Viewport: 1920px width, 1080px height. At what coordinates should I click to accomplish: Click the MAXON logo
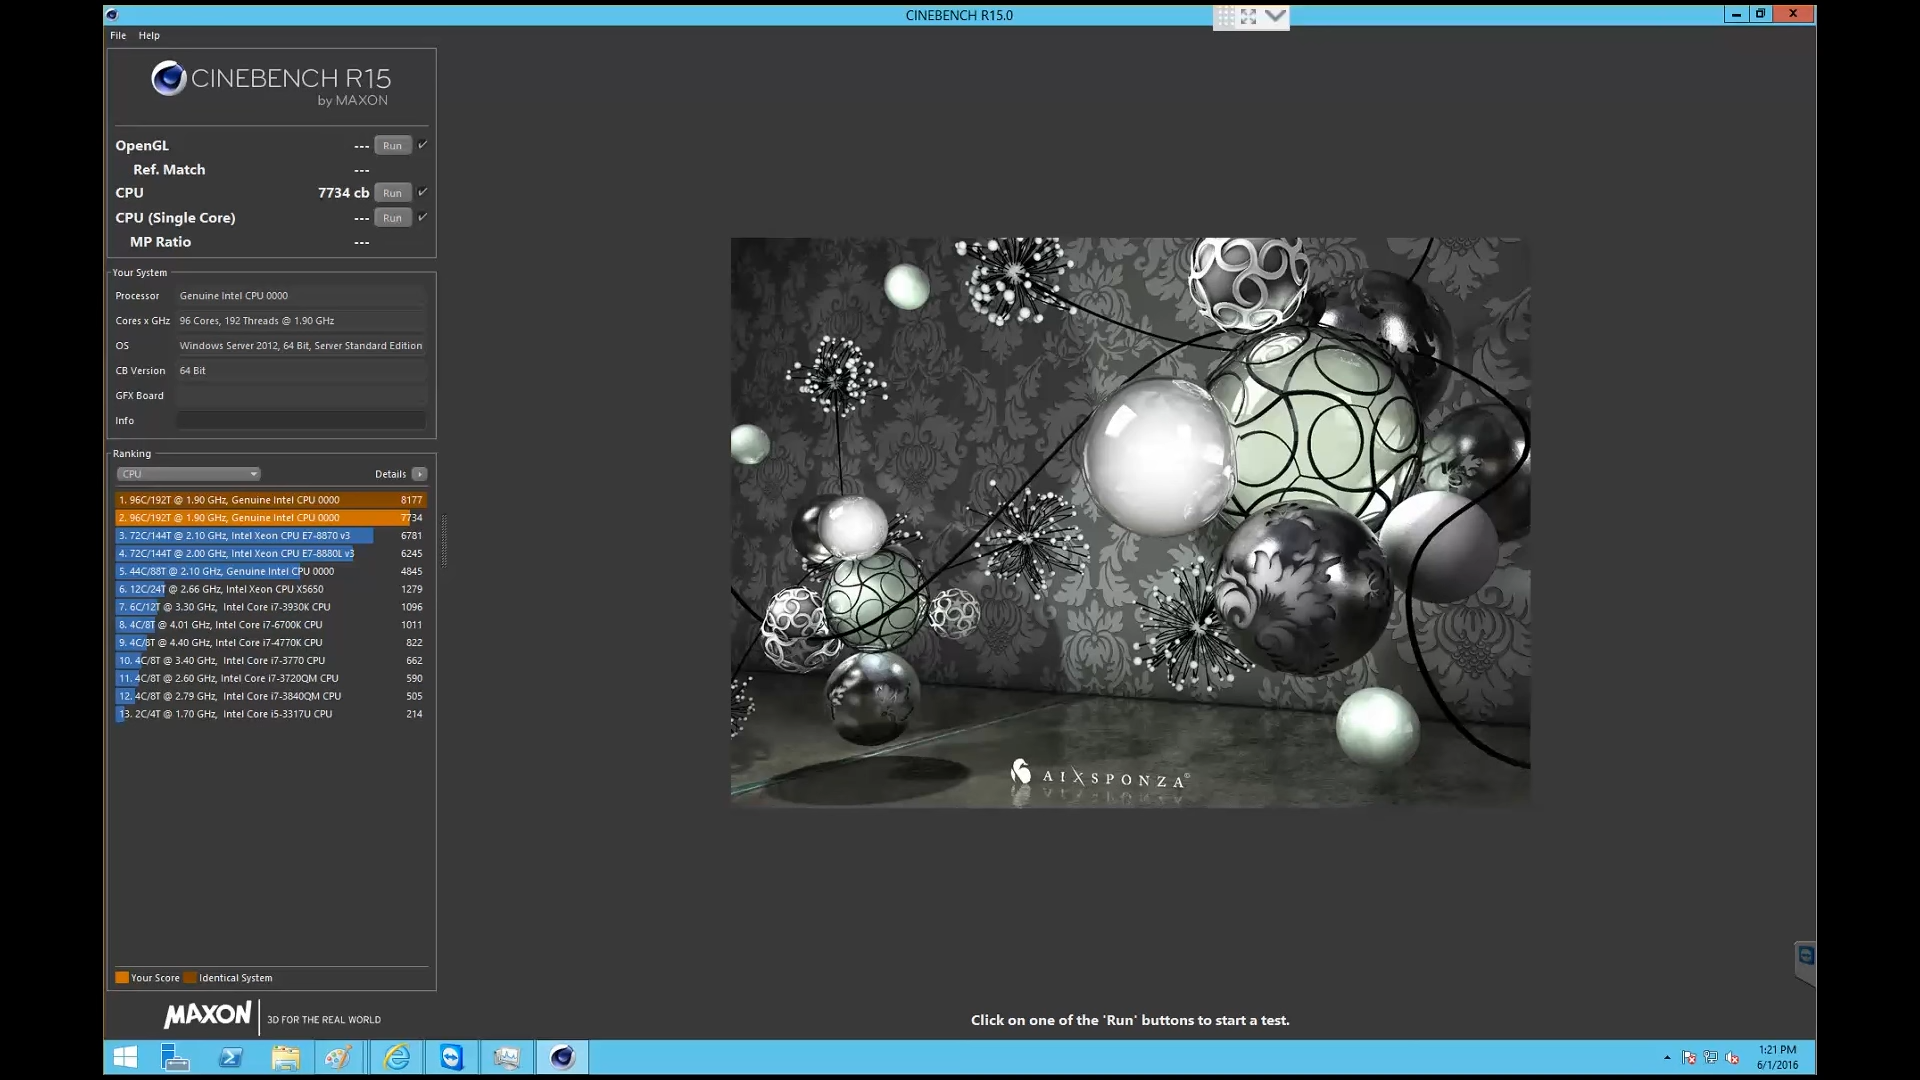(x=208, y=1016)
